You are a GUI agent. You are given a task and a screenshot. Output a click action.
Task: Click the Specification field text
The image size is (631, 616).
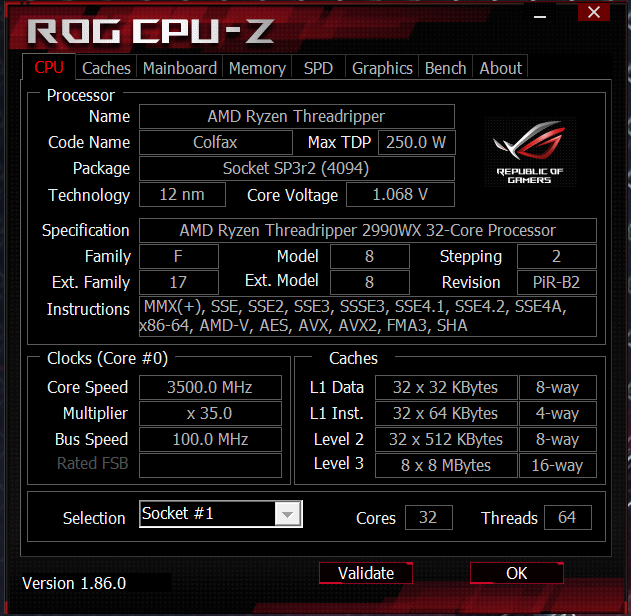[368, 231]
